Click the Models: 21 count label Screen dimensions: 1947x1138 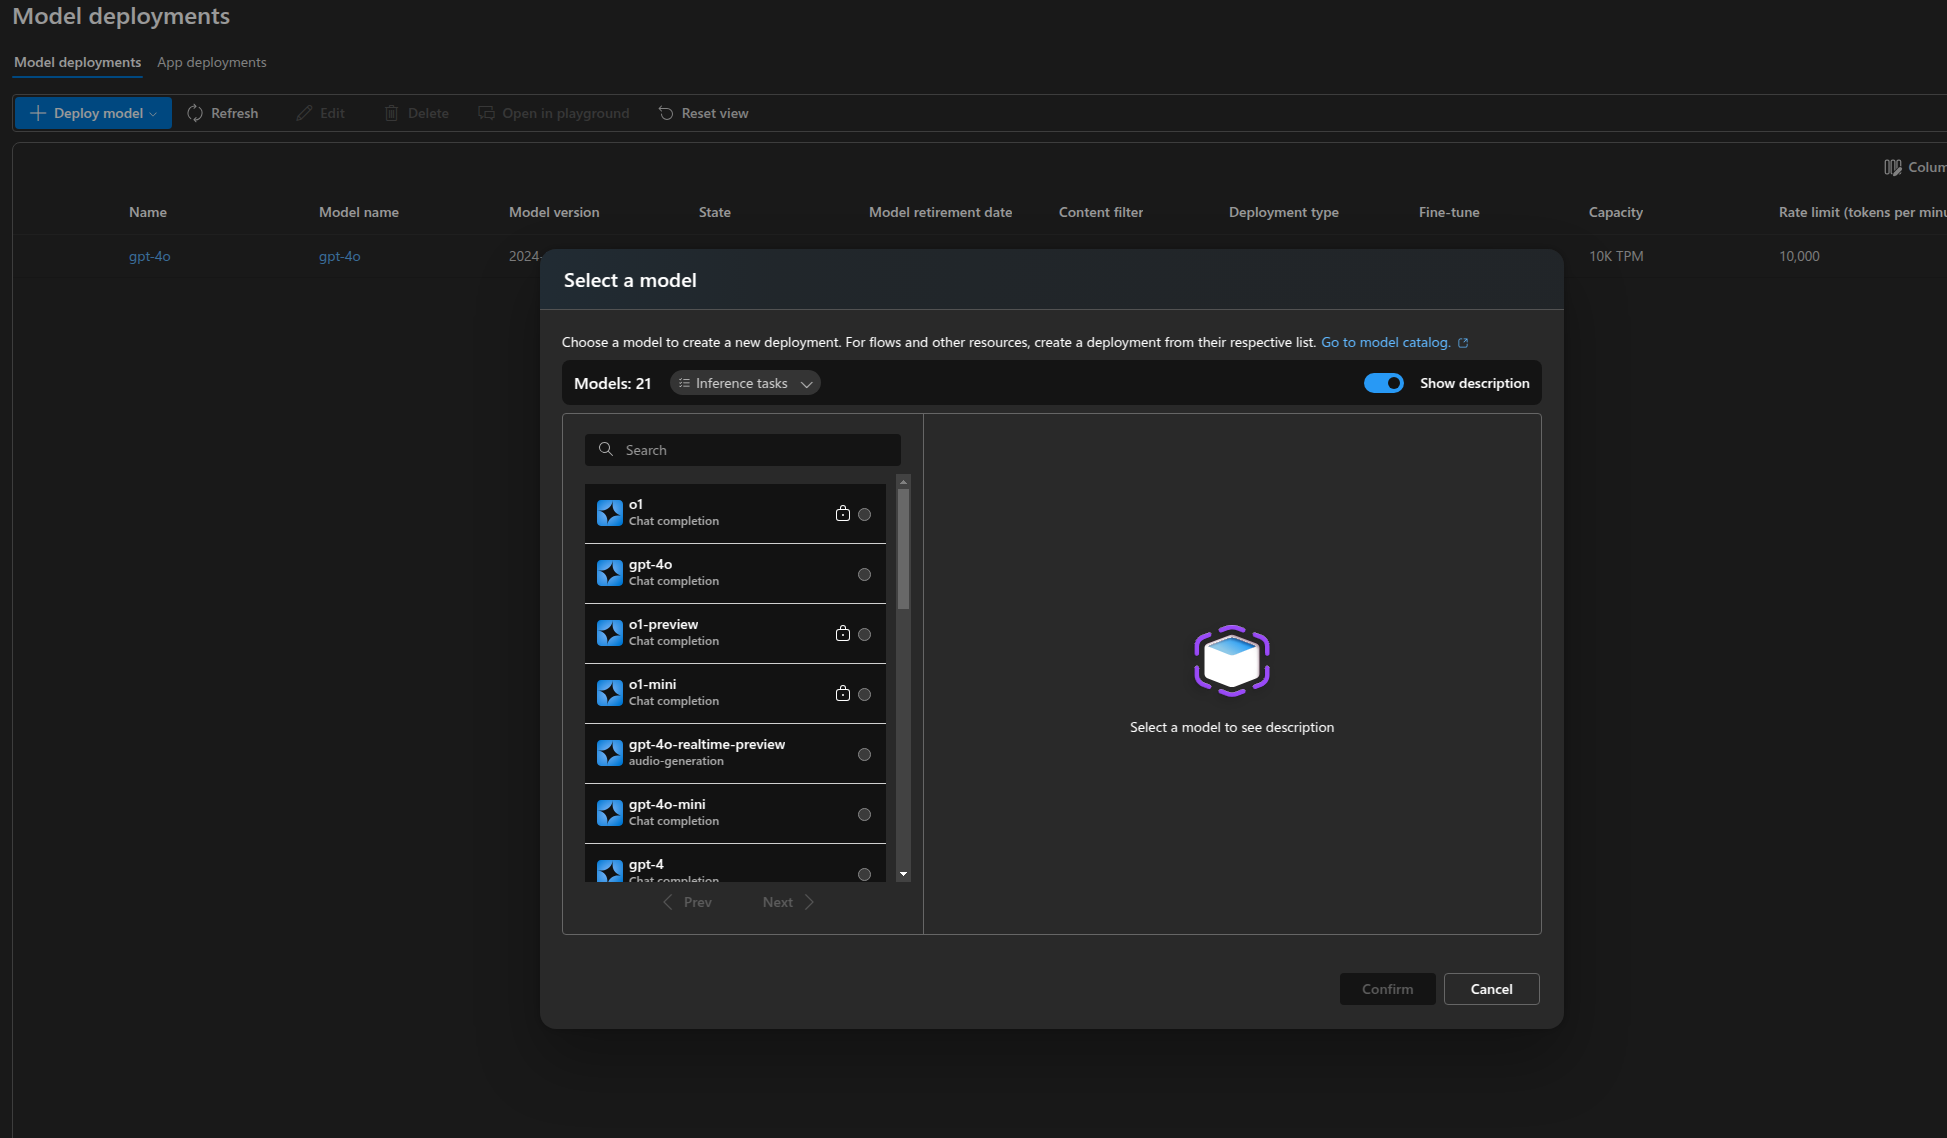click(x=613, y=383)
